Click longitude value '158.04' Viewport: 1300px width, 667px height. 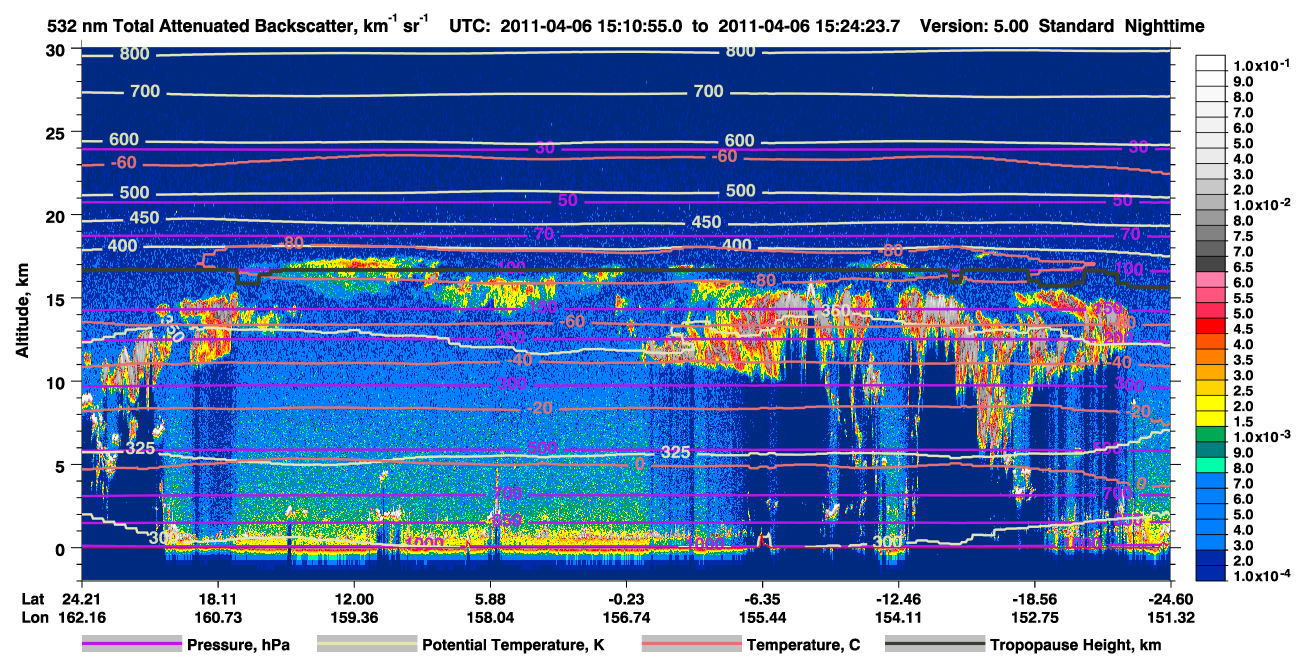click(490, 617)
